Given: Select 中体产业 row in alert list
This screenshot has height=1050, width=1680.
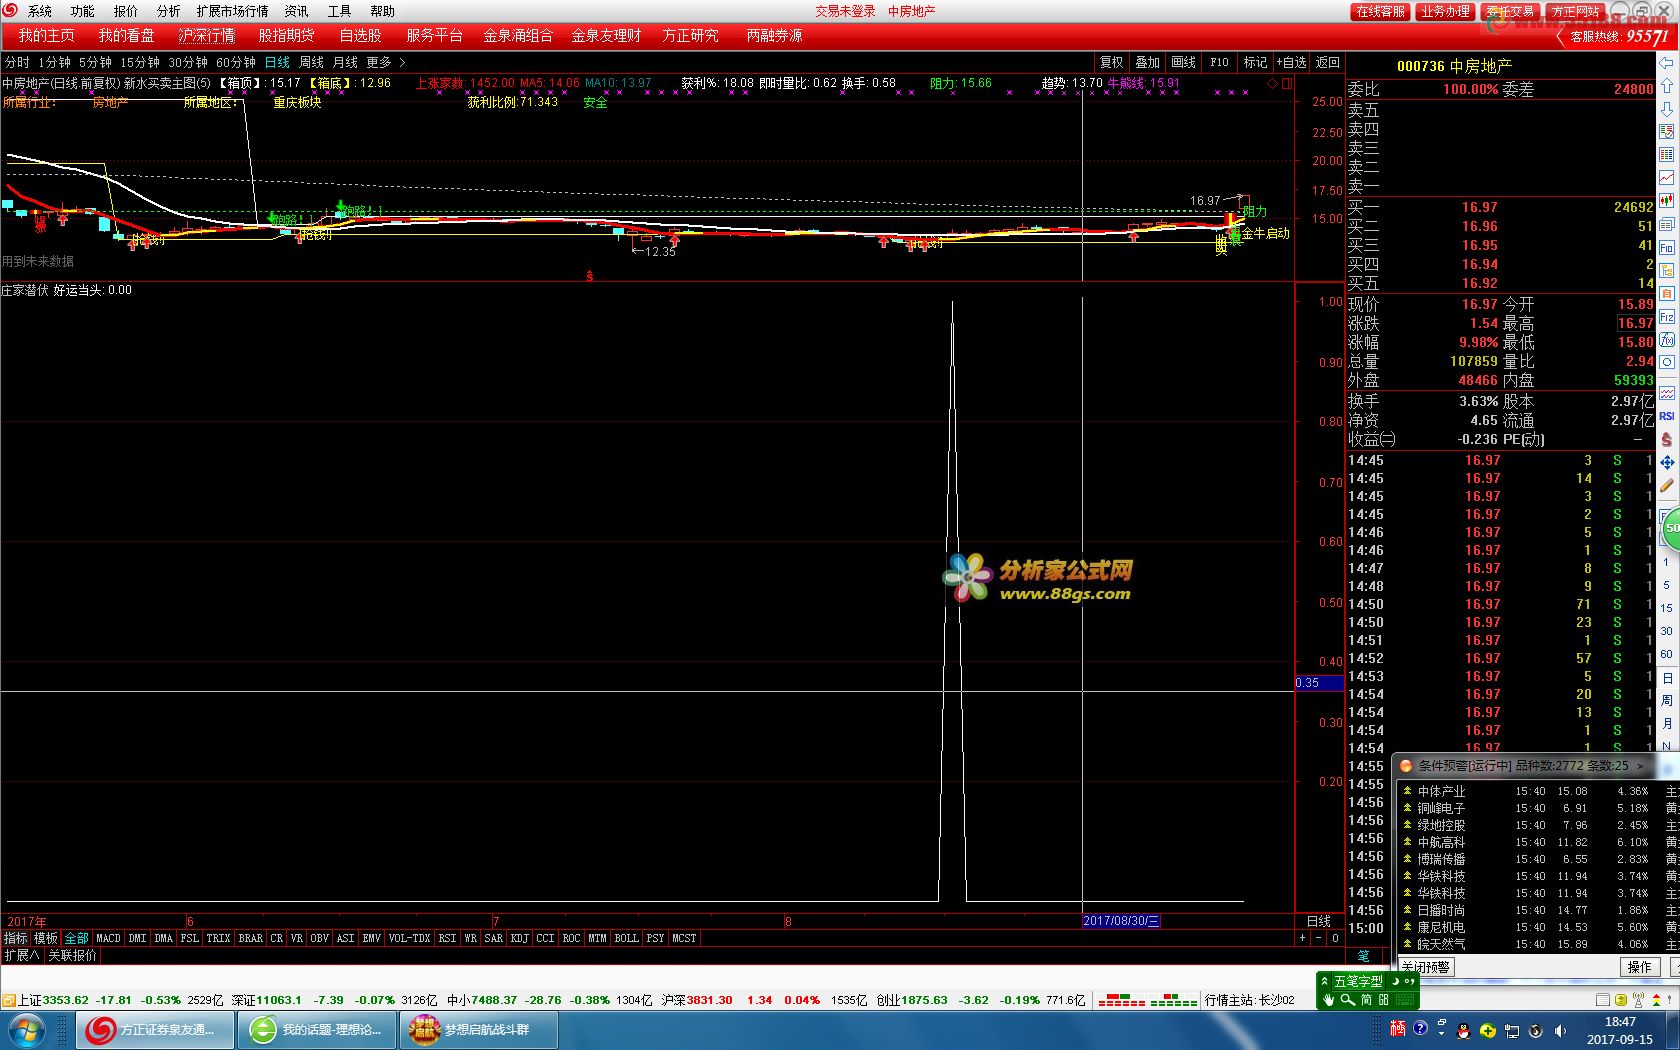Looking at the screenshot, I should tap(1540, 791).
